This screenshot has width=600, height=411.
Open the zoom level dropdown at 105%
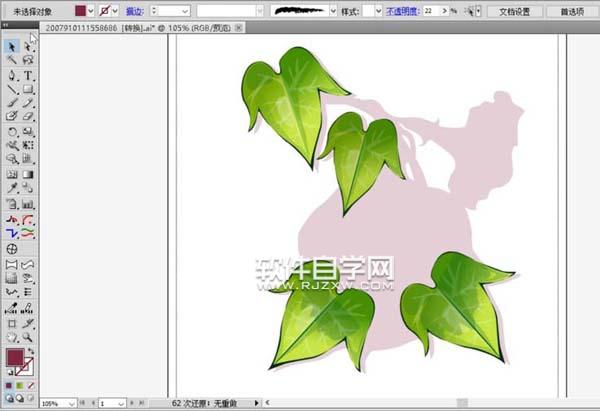click(72, 403)
